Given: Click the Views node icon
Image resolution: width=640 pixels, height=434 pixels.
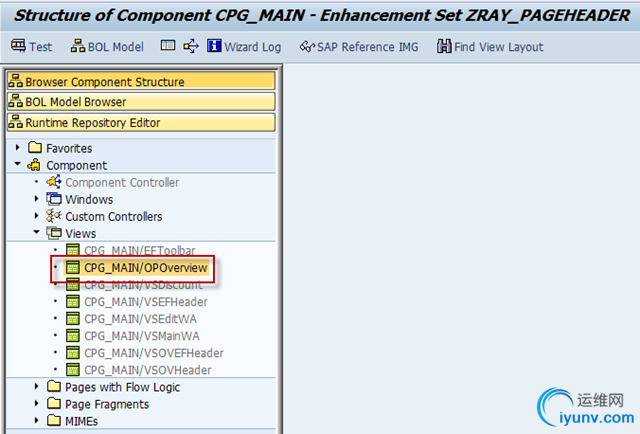Looking at the screenshot, I should tap(54, 233).
